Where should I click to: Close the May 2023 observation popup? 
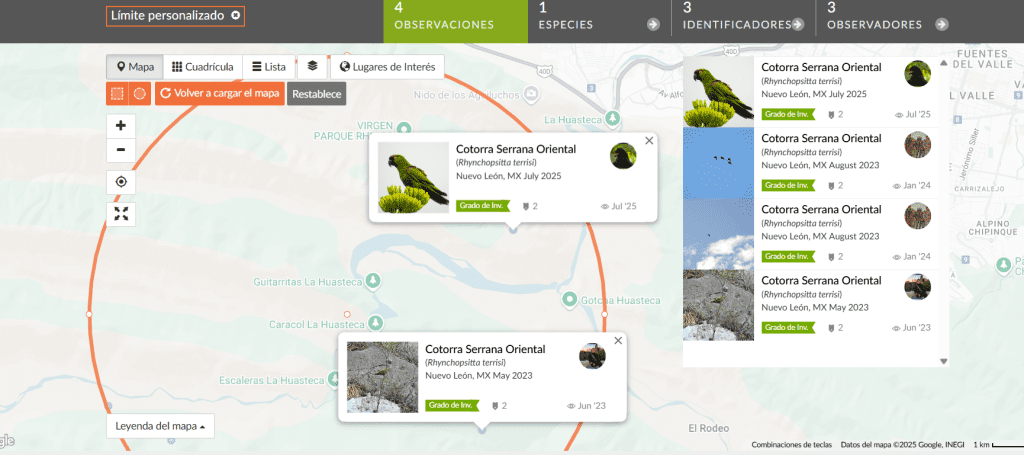tap(618, 341)
